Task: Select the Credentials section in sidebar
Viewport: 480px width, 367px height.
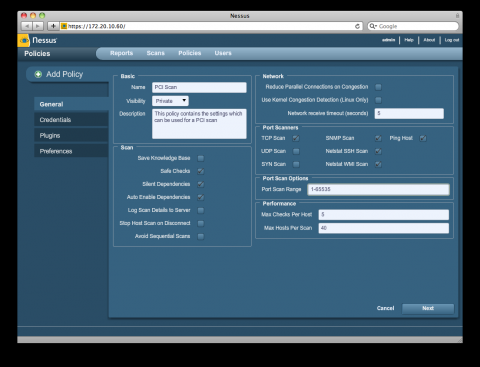Action: coord(71,120)
